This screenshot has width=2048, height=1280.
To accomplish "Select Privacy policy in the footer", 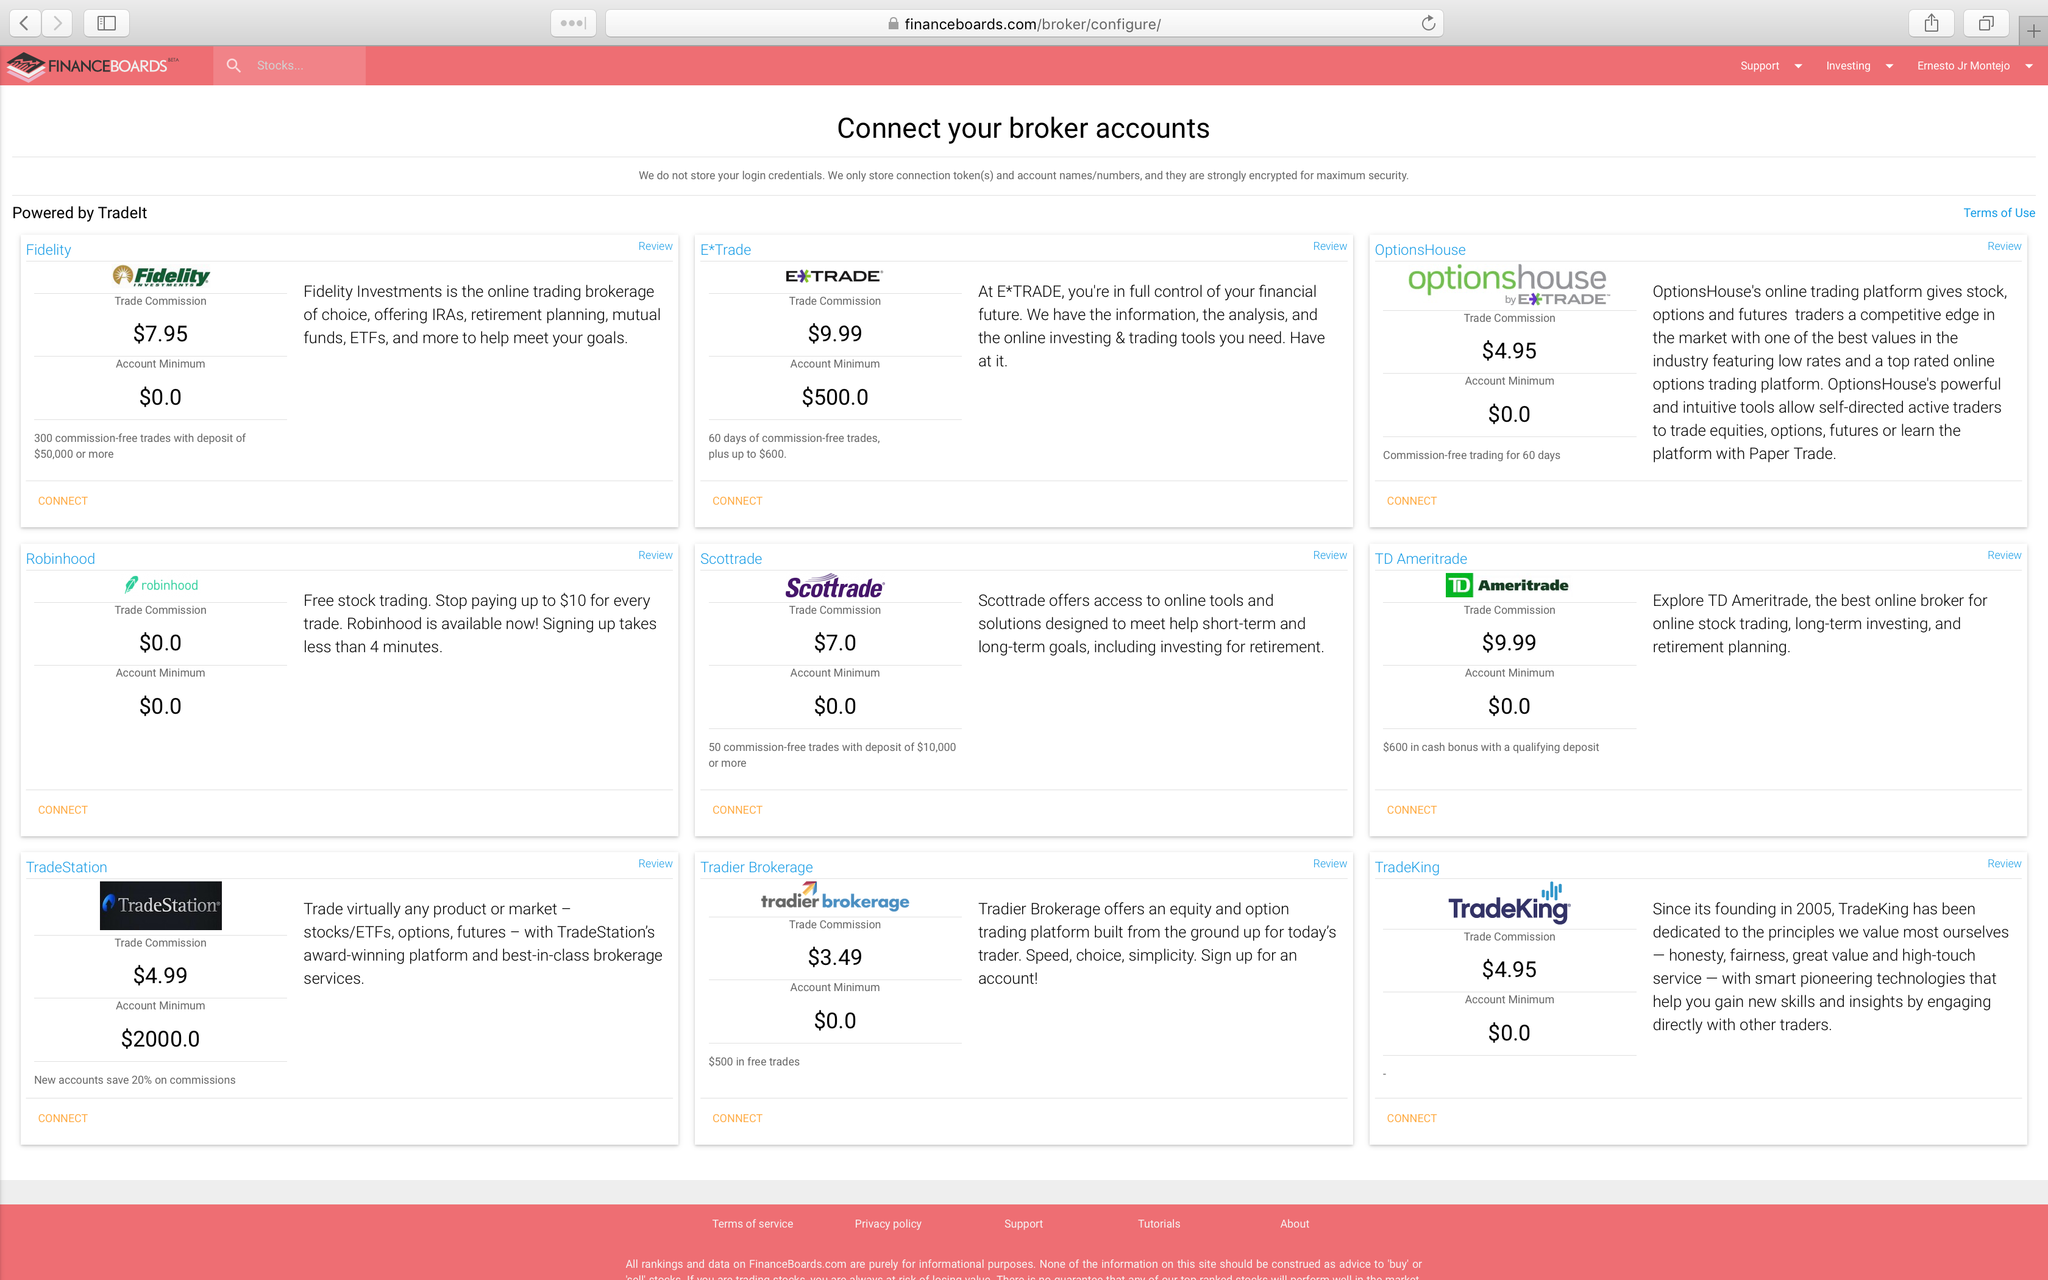I will [x=887, y=1224].
